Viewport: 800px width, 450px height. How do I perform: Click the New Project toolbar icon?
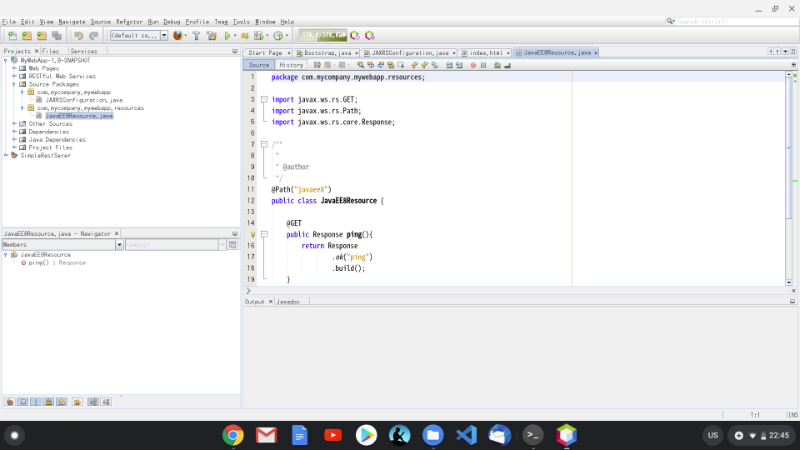click(27, 35)
